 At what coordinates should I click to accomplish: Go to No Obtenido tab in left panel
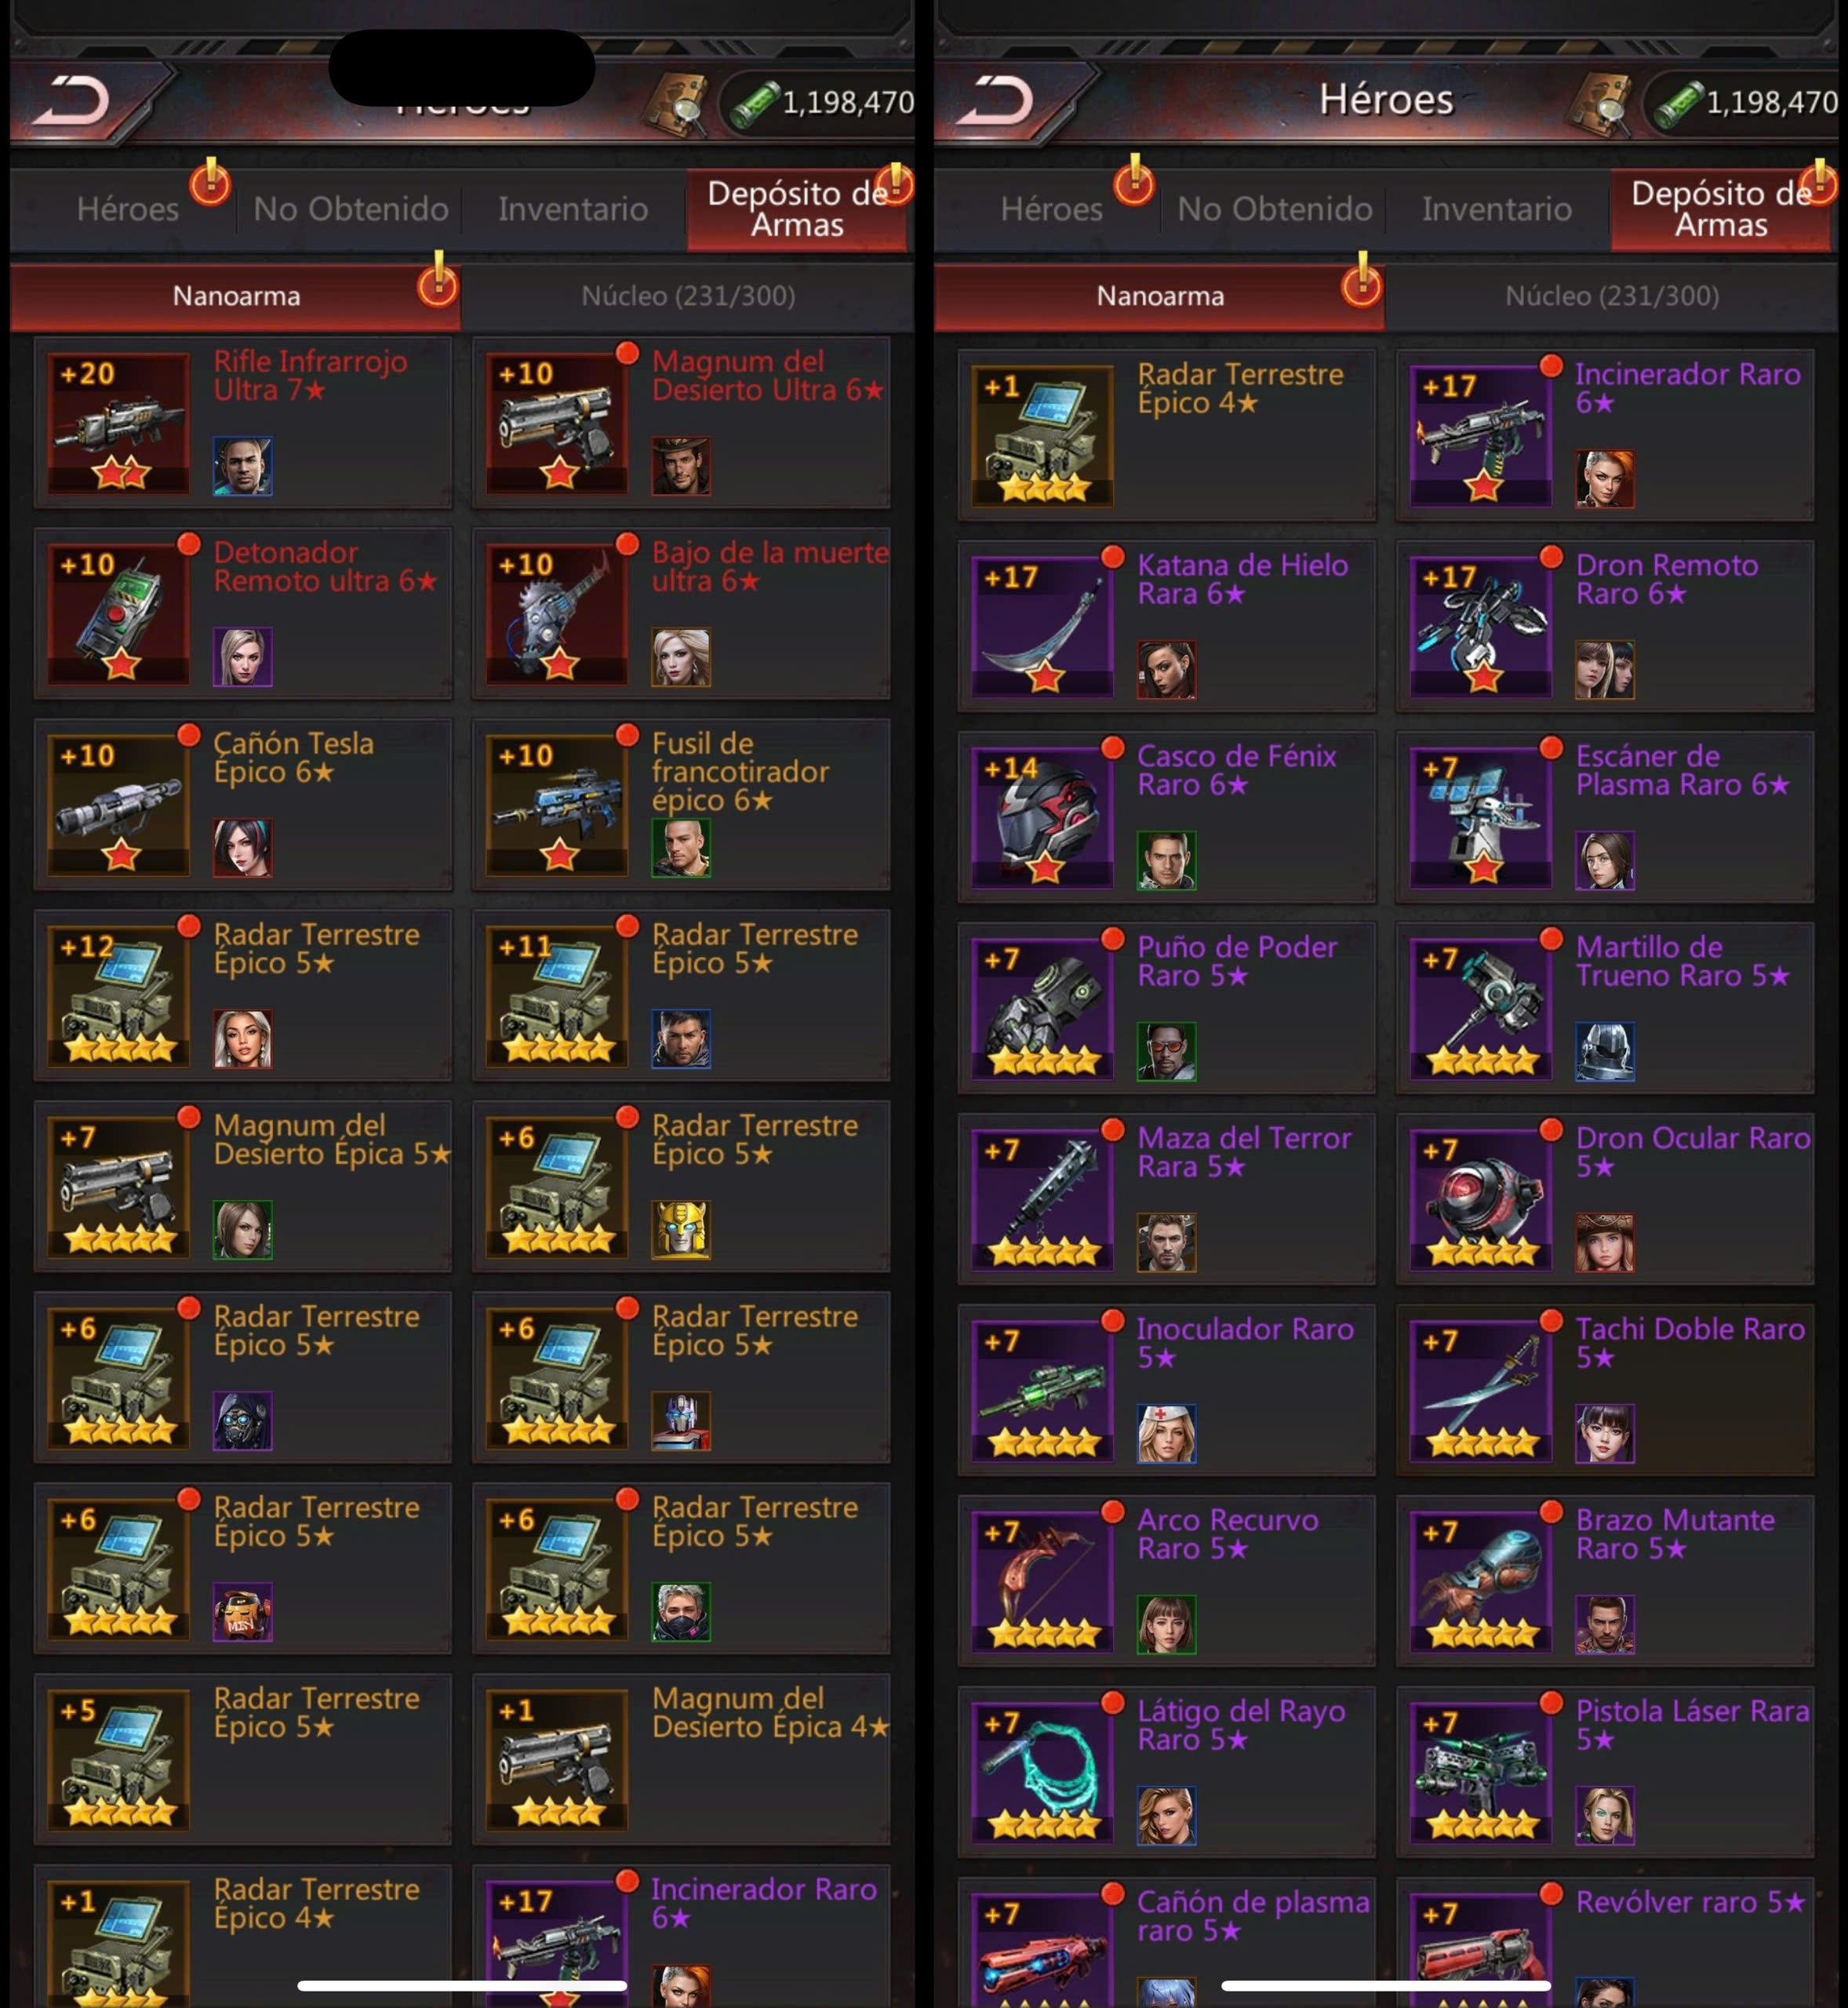pyautogui.click(x=350, y=208)
